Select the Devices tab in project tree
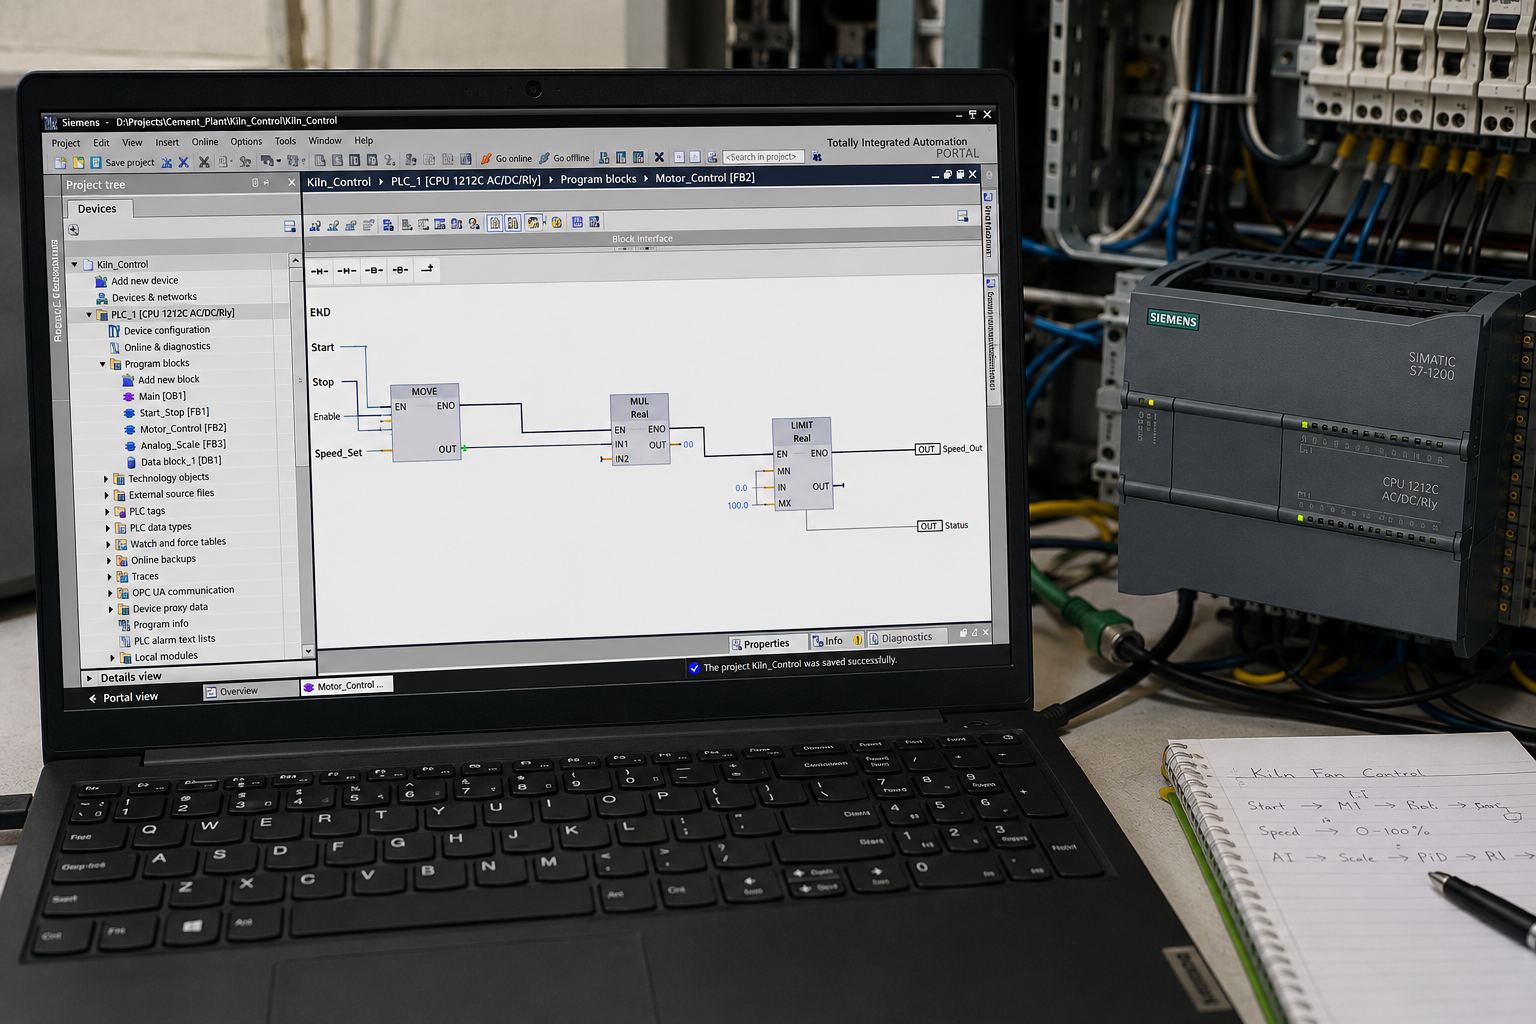 pyautogui.click(x=97, y=209)
